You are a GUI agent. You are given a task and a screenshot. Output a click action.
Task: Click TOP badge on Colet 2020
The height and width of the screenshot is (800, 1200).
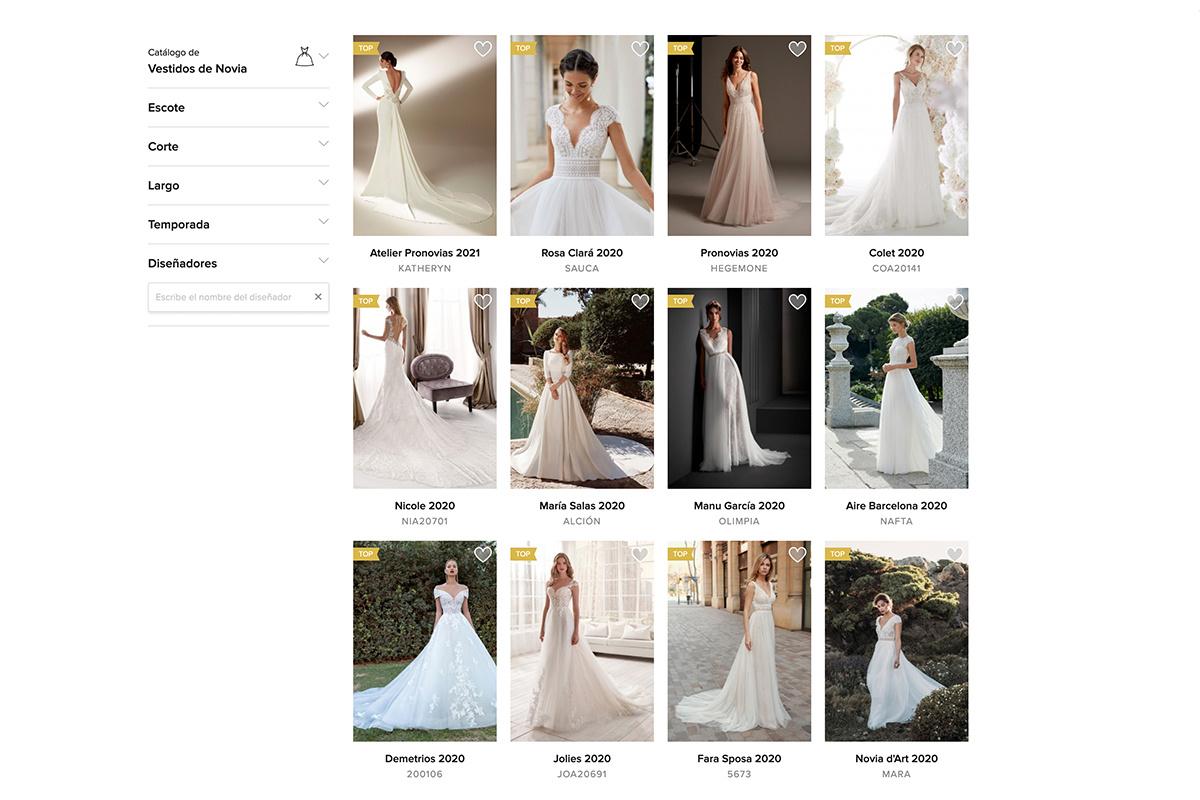pos(837,48)
